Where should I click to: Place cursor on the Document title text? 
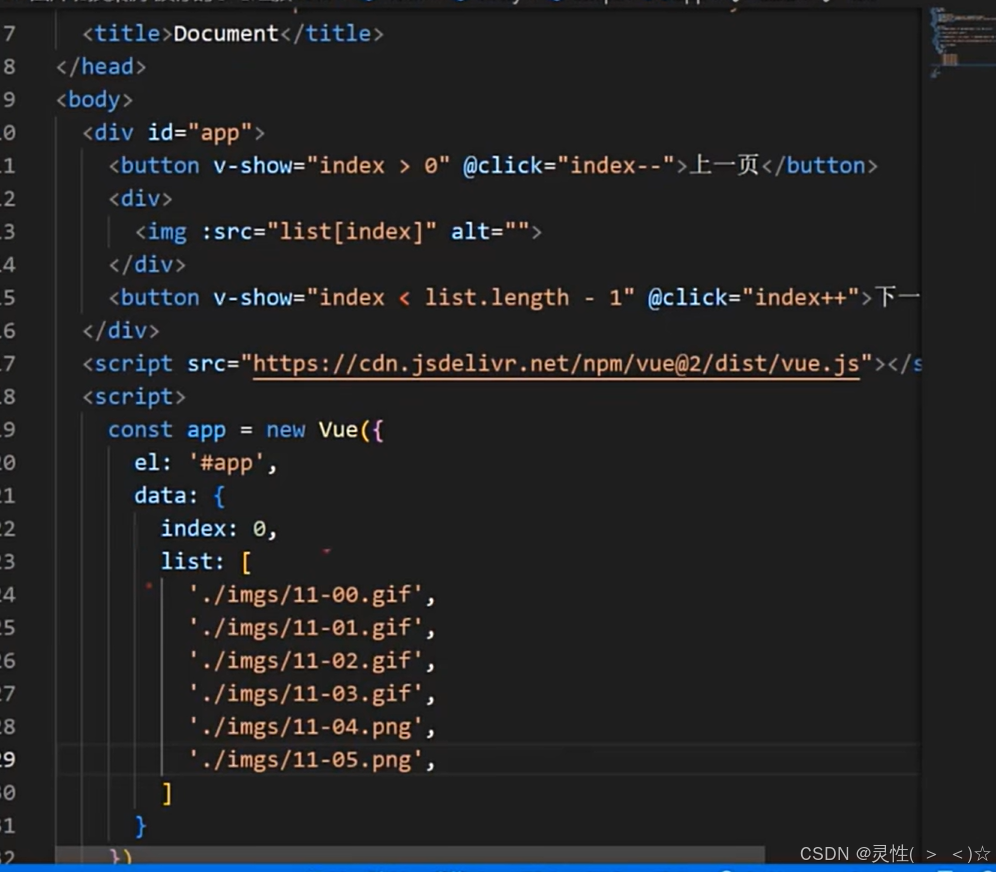[225, 33]
